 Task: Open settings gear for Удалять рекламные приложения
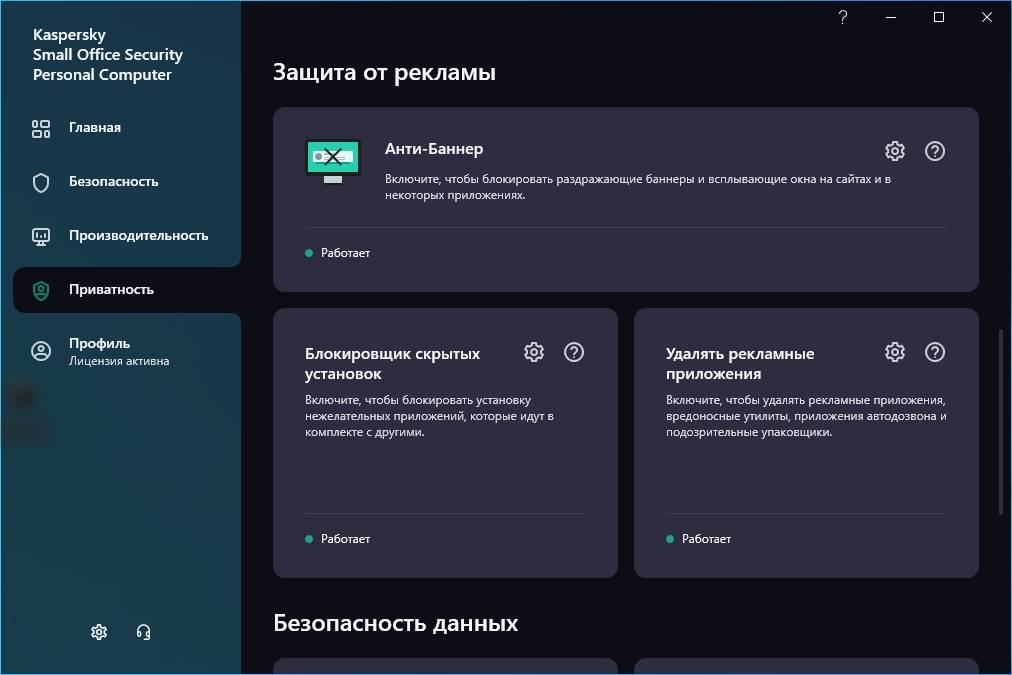(895, 352)
